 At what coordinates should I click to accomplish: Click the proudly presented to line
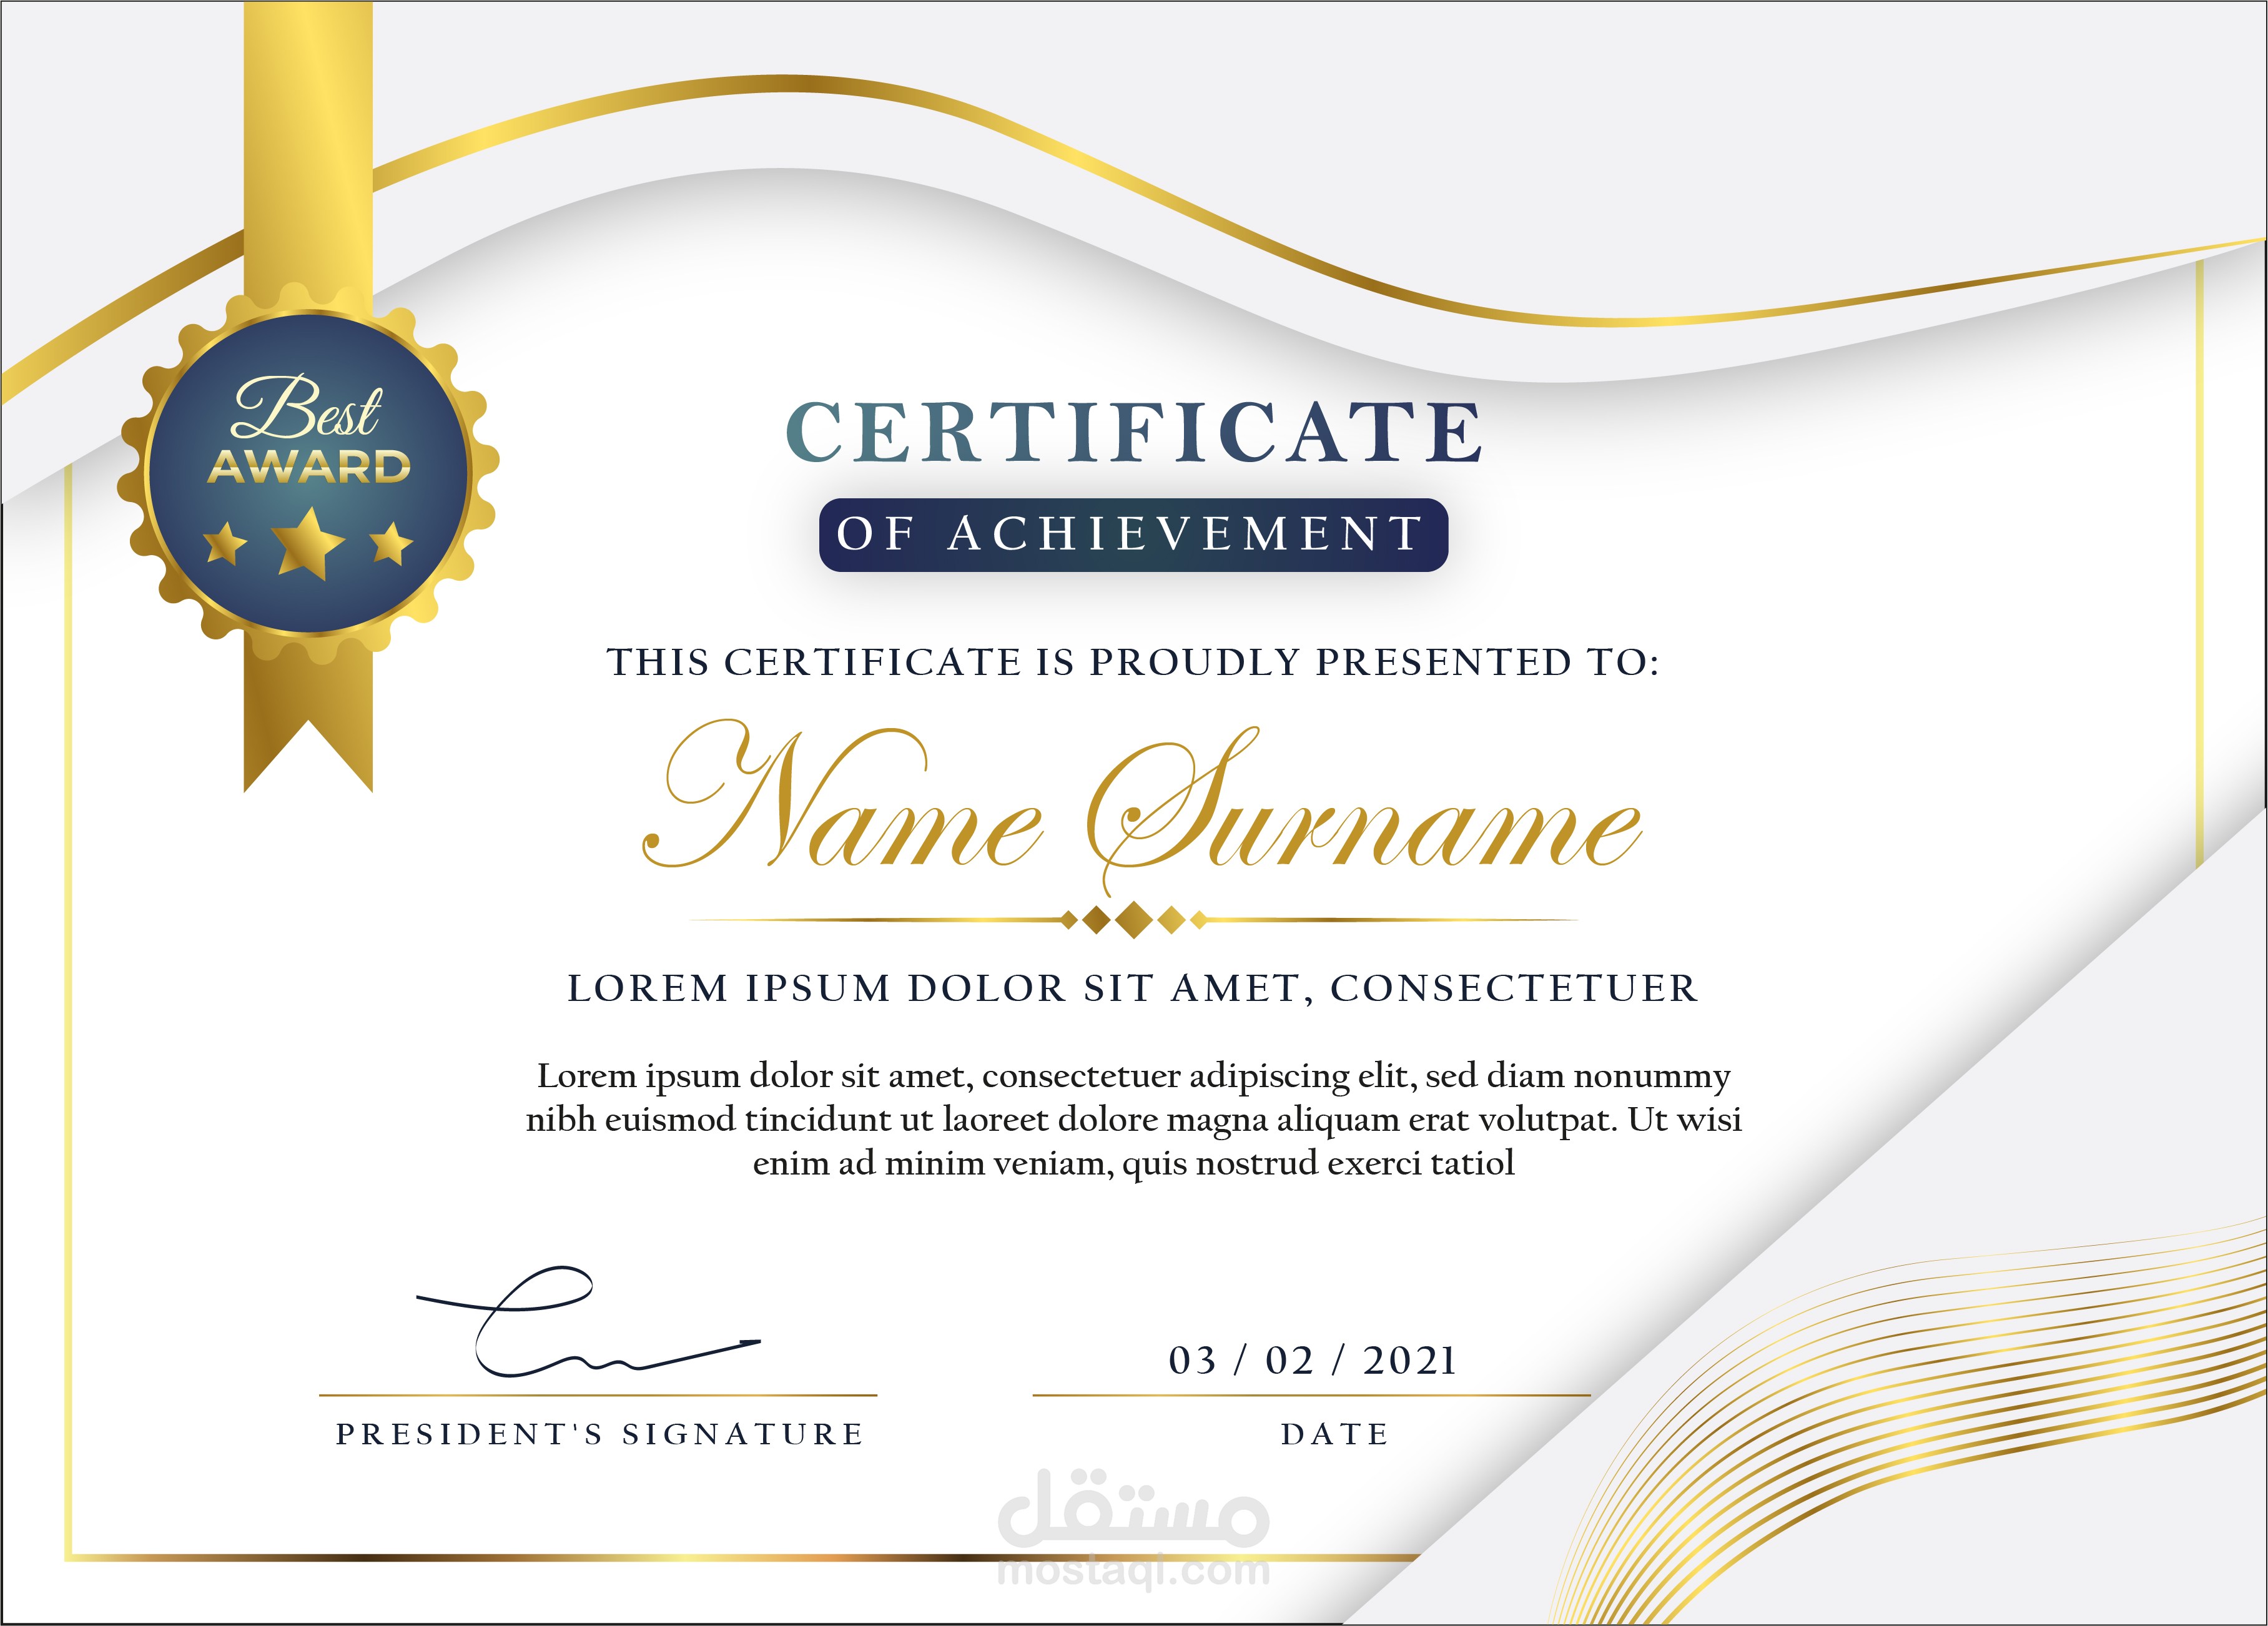[x=1133, y=662]
